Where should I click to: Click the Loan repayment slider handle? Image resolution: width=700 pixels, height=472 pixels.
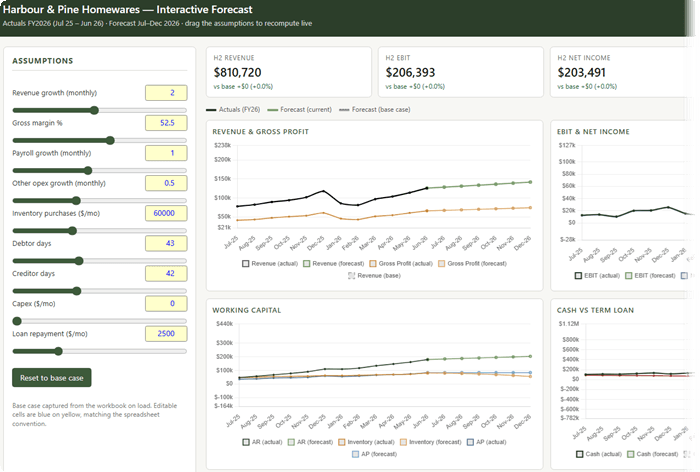[58, 351]
